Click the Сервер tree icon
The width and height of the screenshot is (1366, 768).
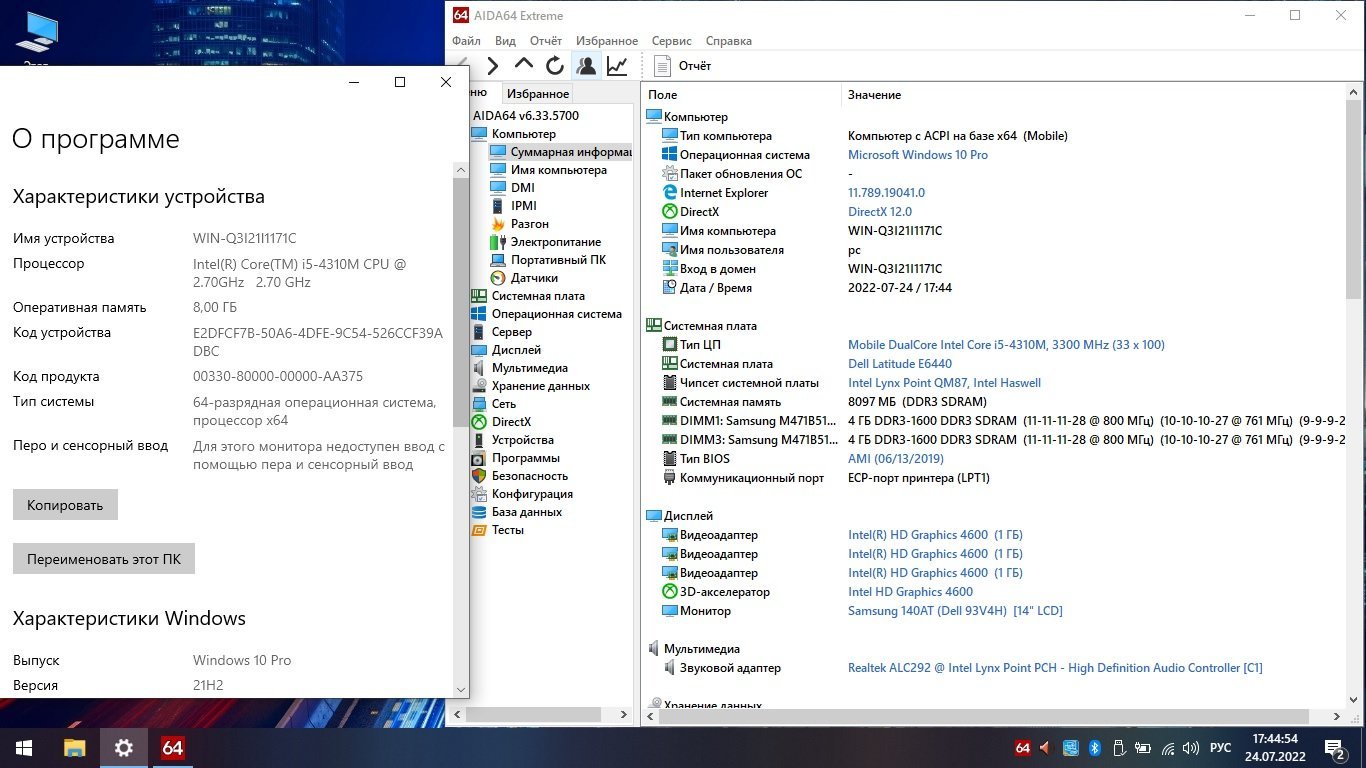pos(479,332)
